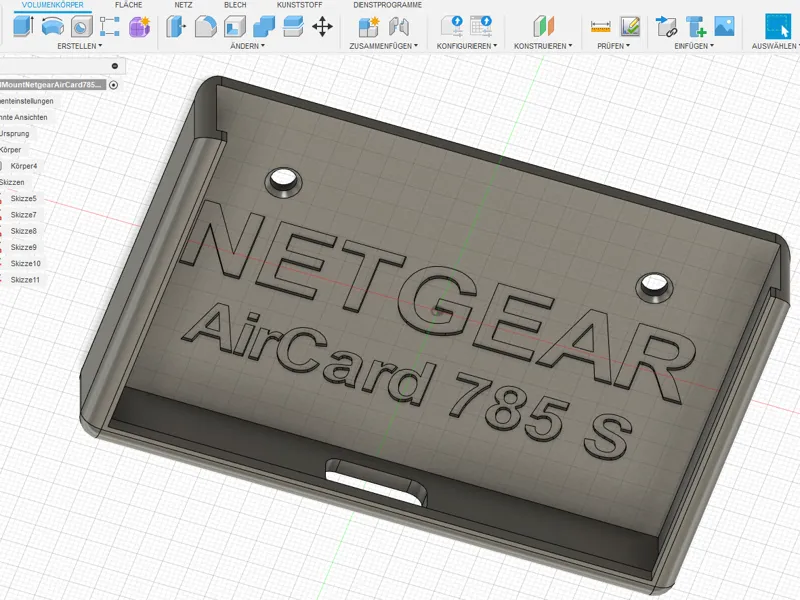This screenshot has width=800, height=600.
Task: Select Skizze8 in the browser
Action: 23,231
